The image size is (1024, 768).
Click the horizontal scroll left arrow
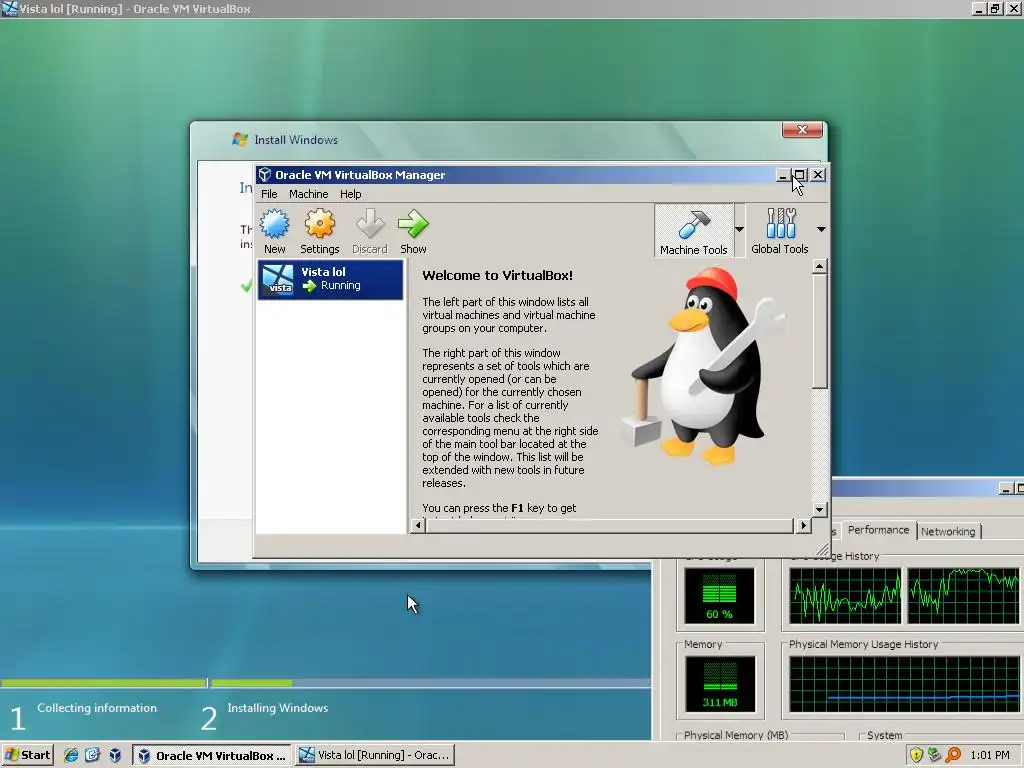(x=419, y=525)
